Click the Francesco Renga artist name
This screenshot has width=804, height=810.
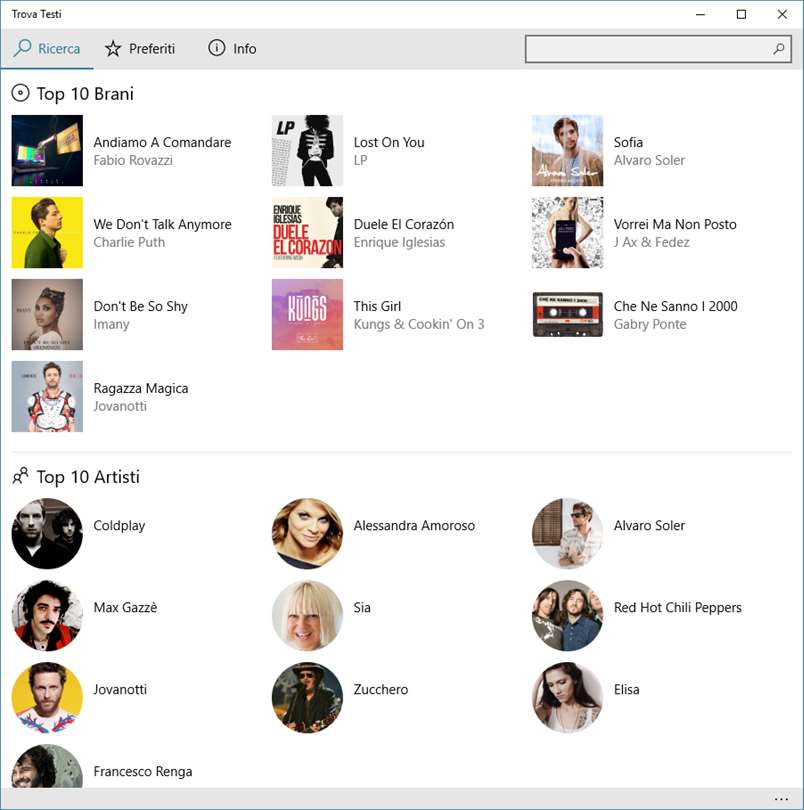[x=143, y=772]
